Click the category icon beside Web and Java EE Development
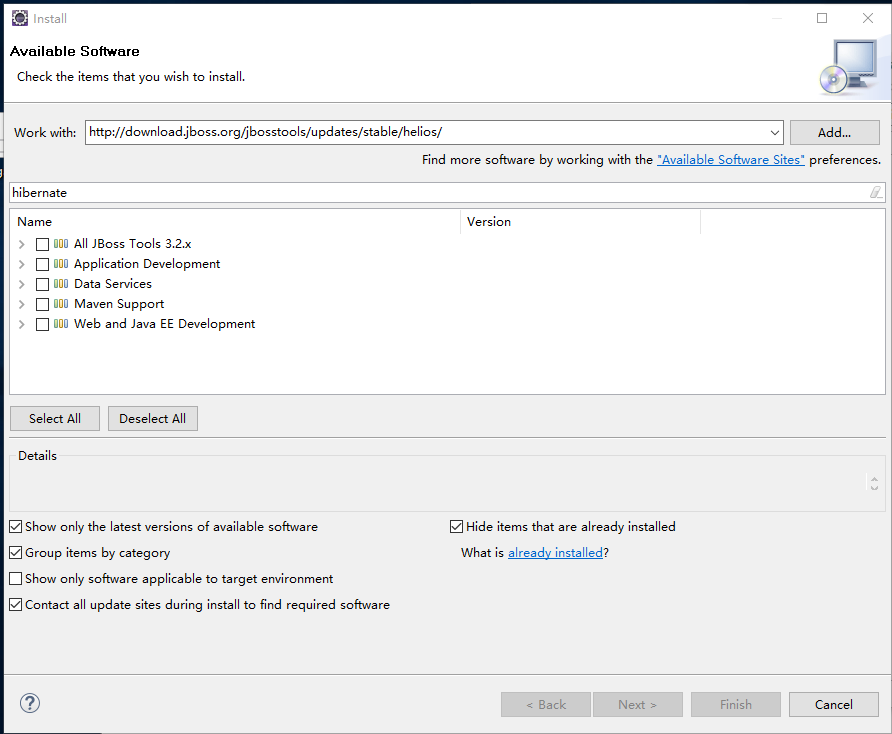This screenshot has width=892, height=734. pos(61,324)
